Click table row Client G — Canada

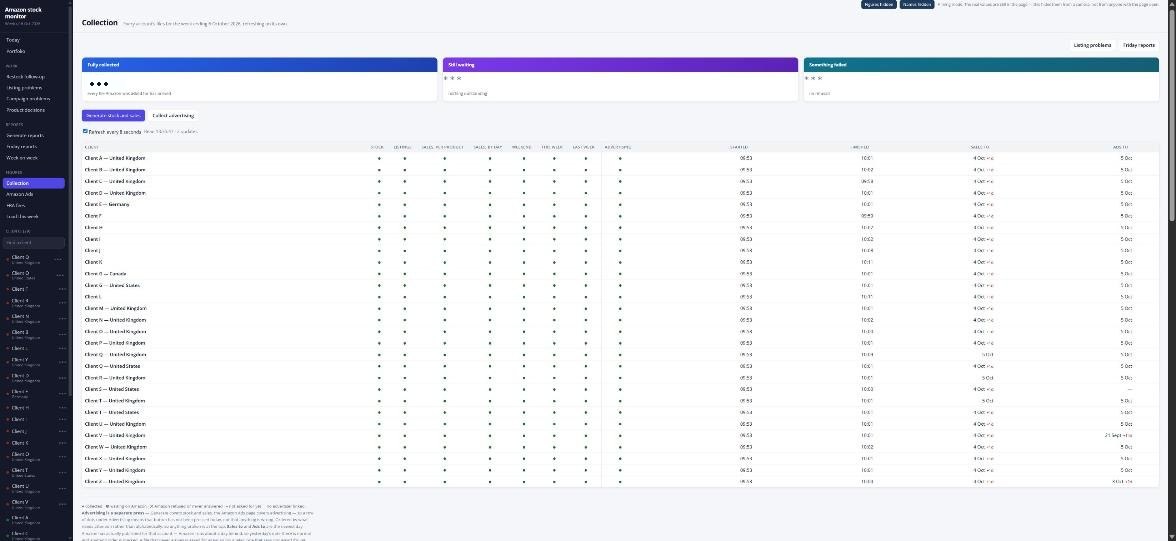coord(620,274)
